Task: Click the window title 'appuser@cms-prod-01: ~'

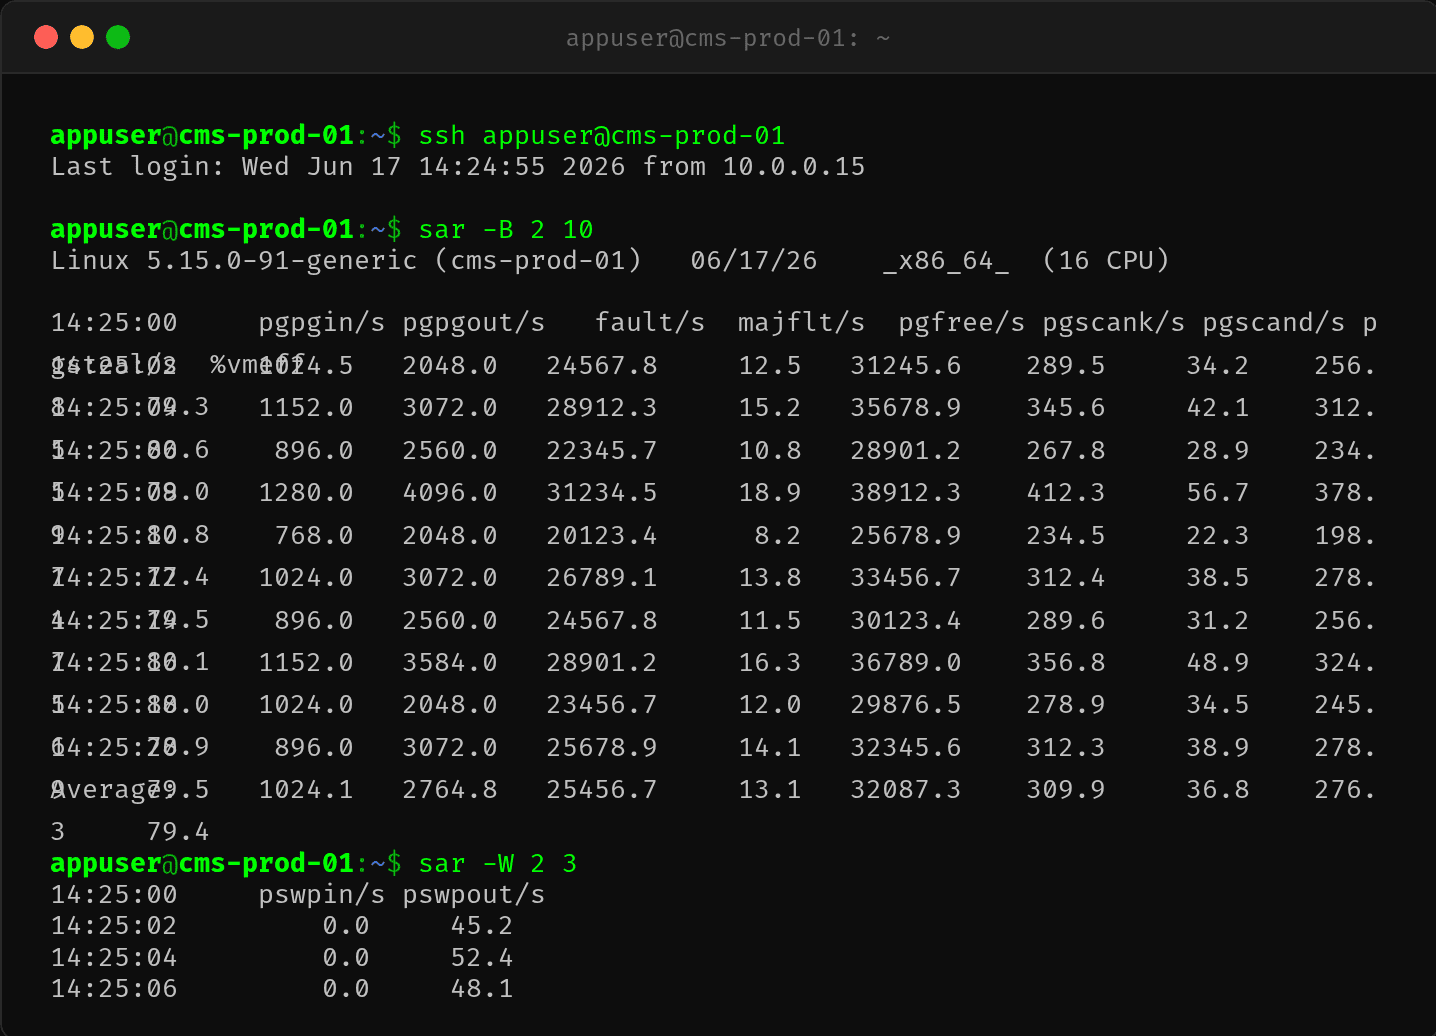Action: coord(728,38)
